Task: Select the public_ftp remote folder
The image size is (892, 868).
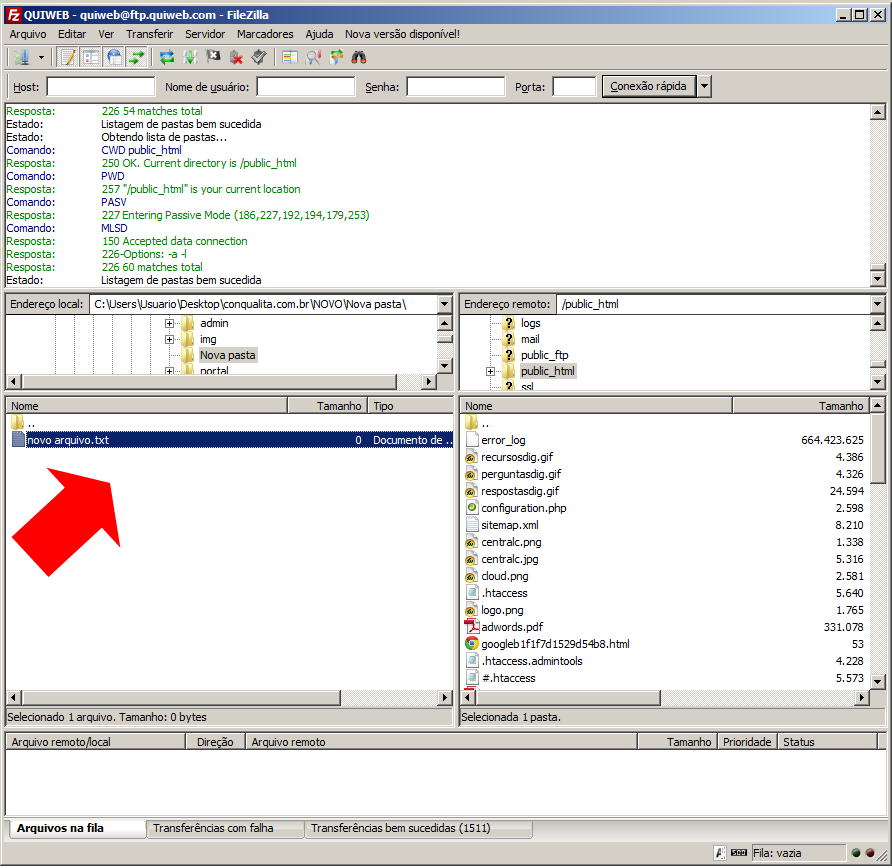Action: click(x=544, y=355)
